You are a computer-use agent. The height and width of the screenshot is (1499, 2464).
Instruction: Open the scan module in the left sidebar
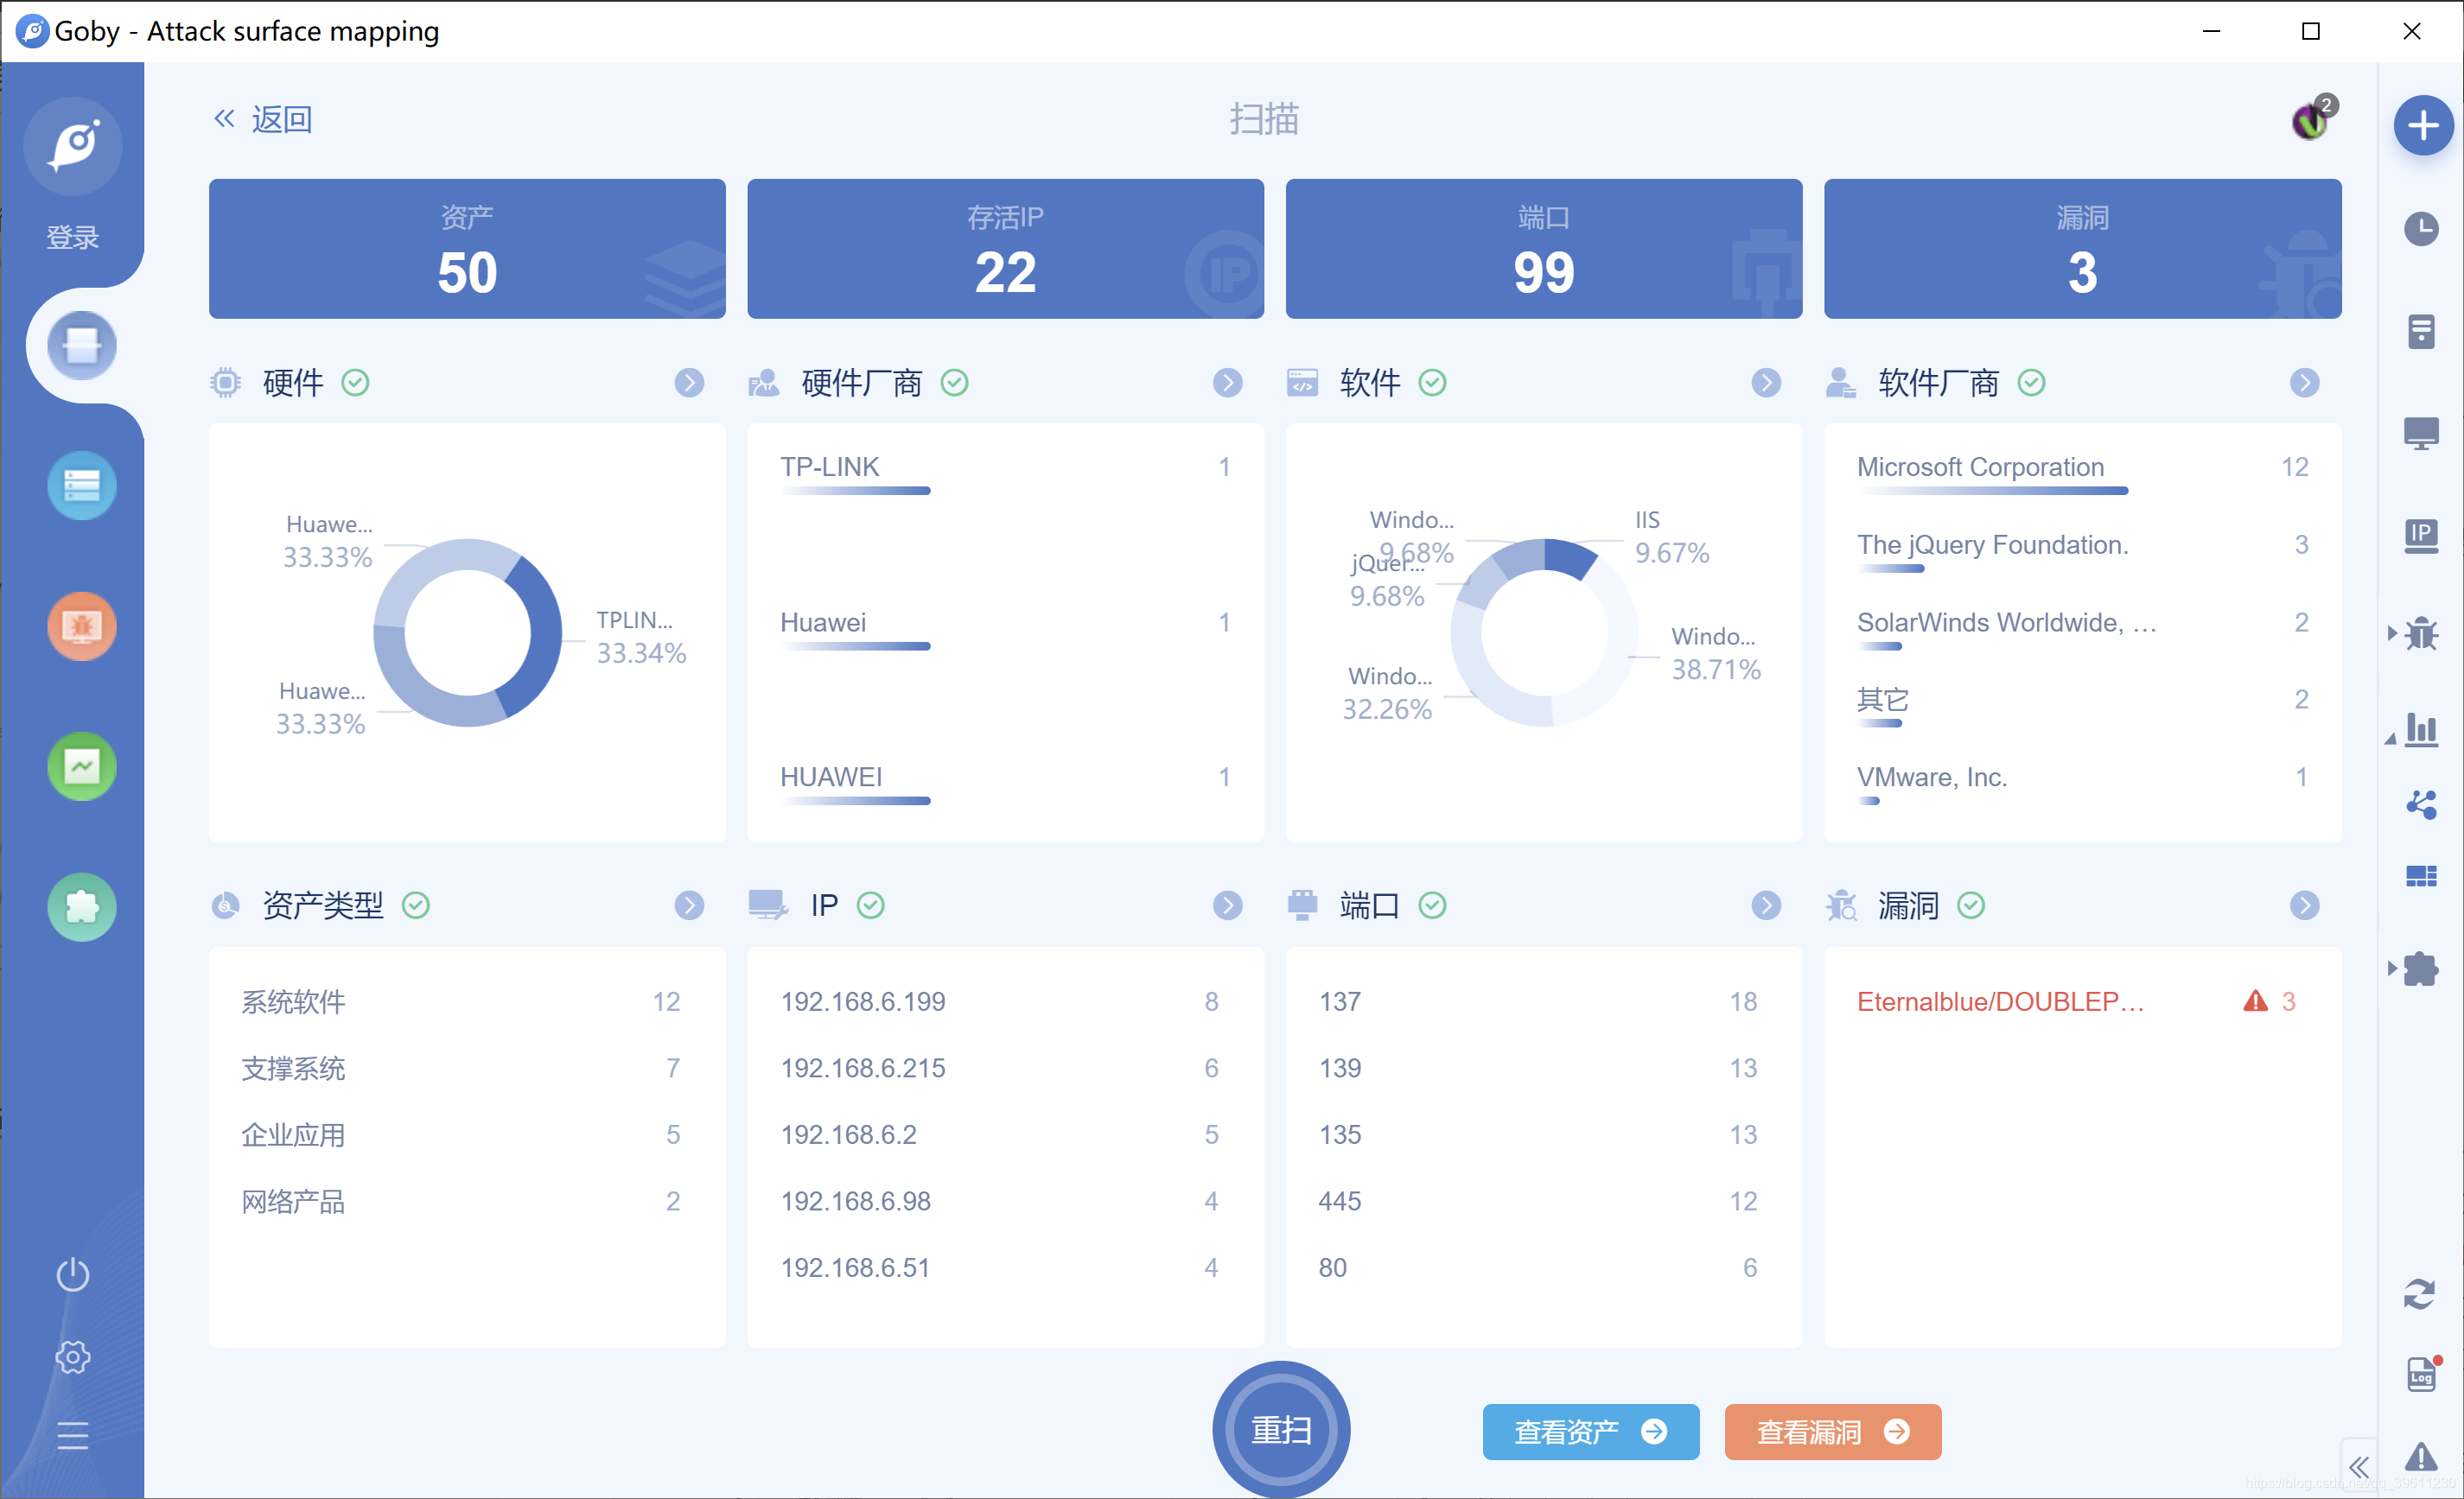pos(81,346)
